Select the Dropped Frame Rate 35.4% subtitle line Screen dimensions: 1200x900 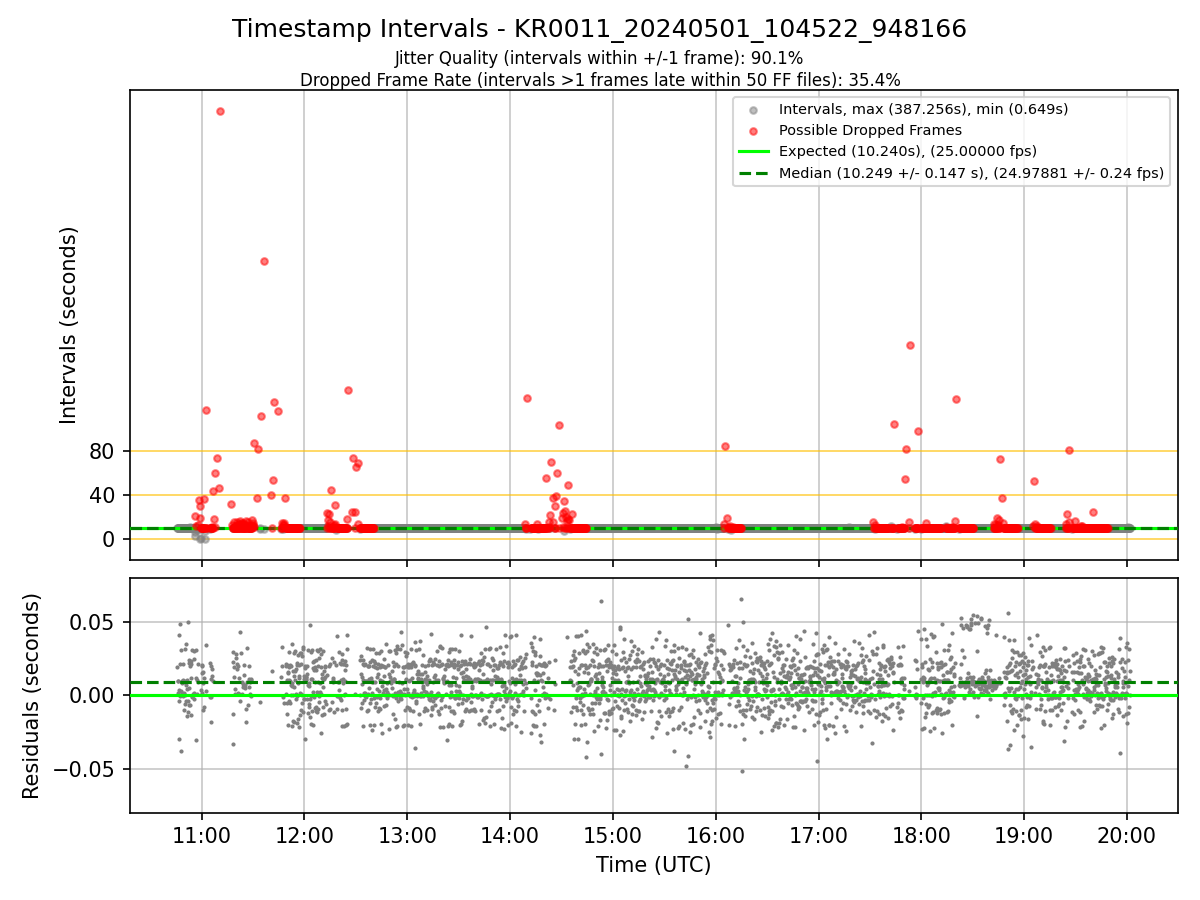[x=599, y=80]
